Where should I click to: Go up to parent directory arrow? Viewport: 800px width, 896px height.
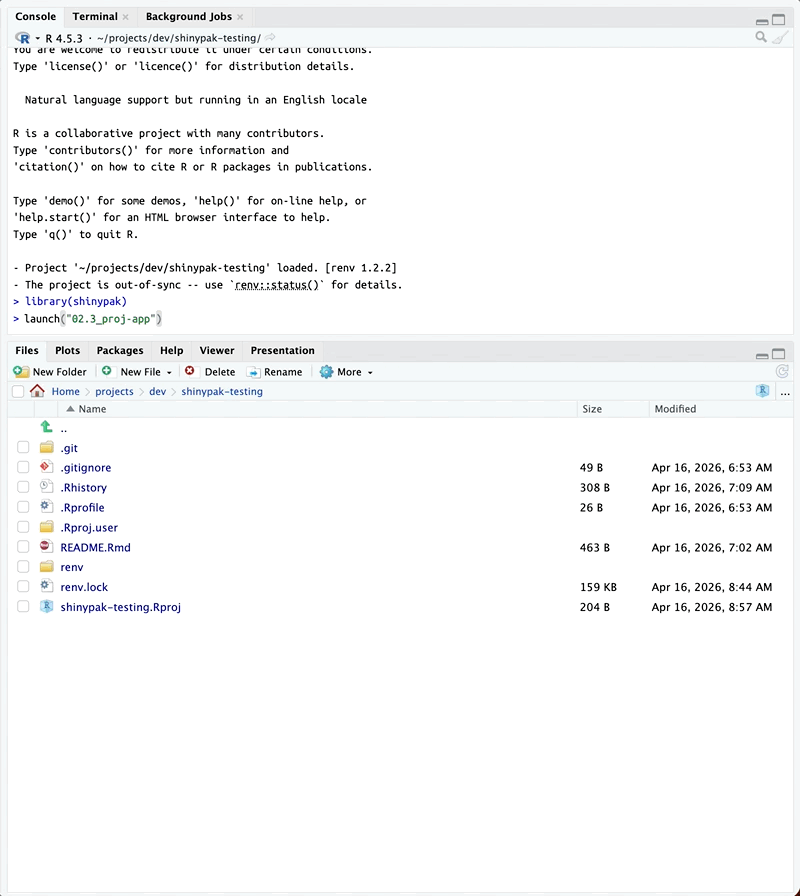coord(46,428)
